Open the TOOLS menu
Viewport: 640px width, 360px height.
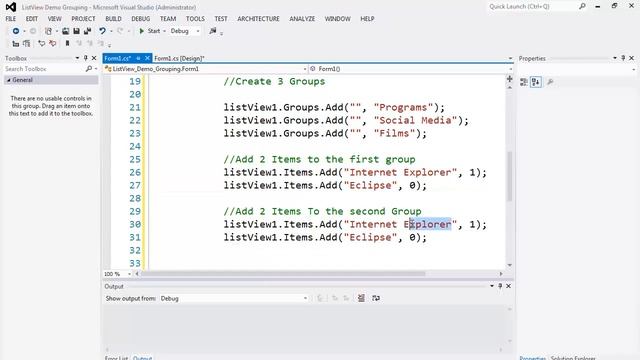point(195,19)
